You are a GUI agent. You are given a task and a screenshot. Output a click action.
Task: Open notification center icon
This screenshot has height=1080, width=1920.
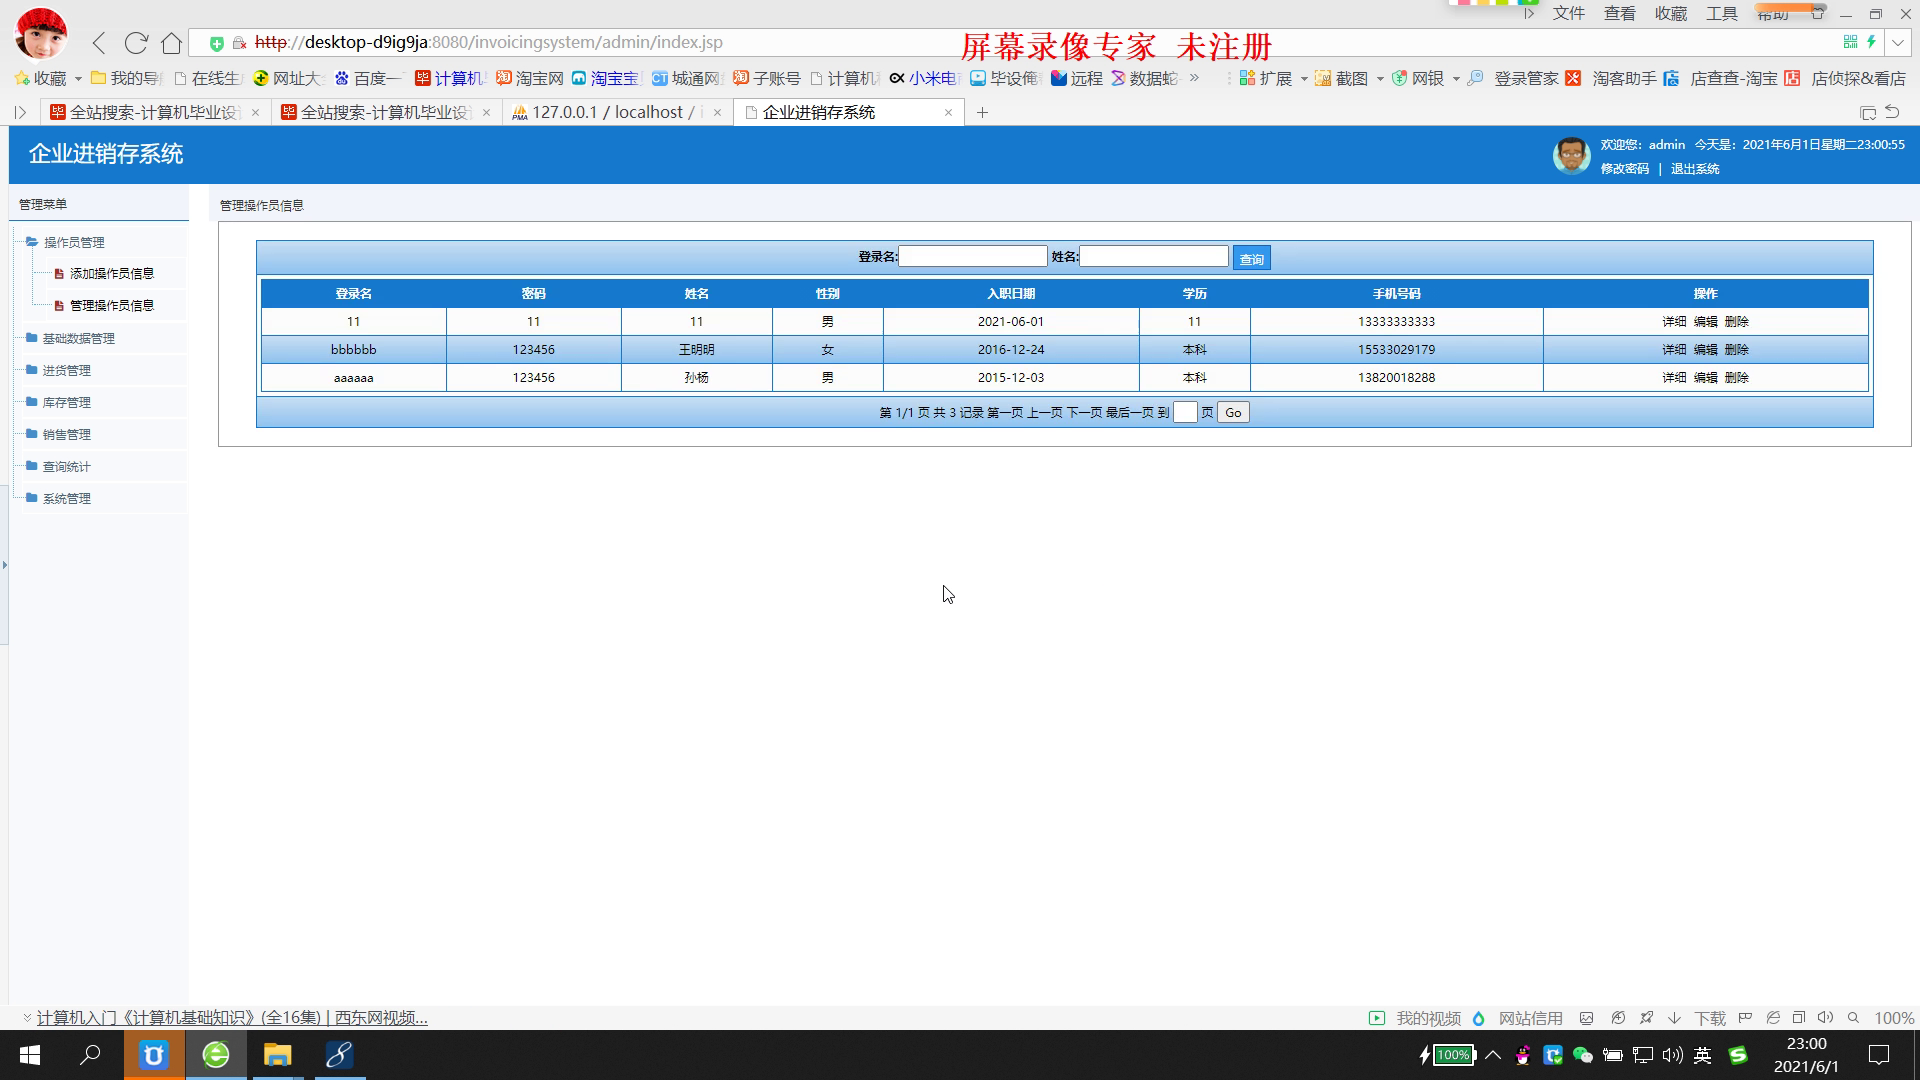[x=1879, y=1055]
